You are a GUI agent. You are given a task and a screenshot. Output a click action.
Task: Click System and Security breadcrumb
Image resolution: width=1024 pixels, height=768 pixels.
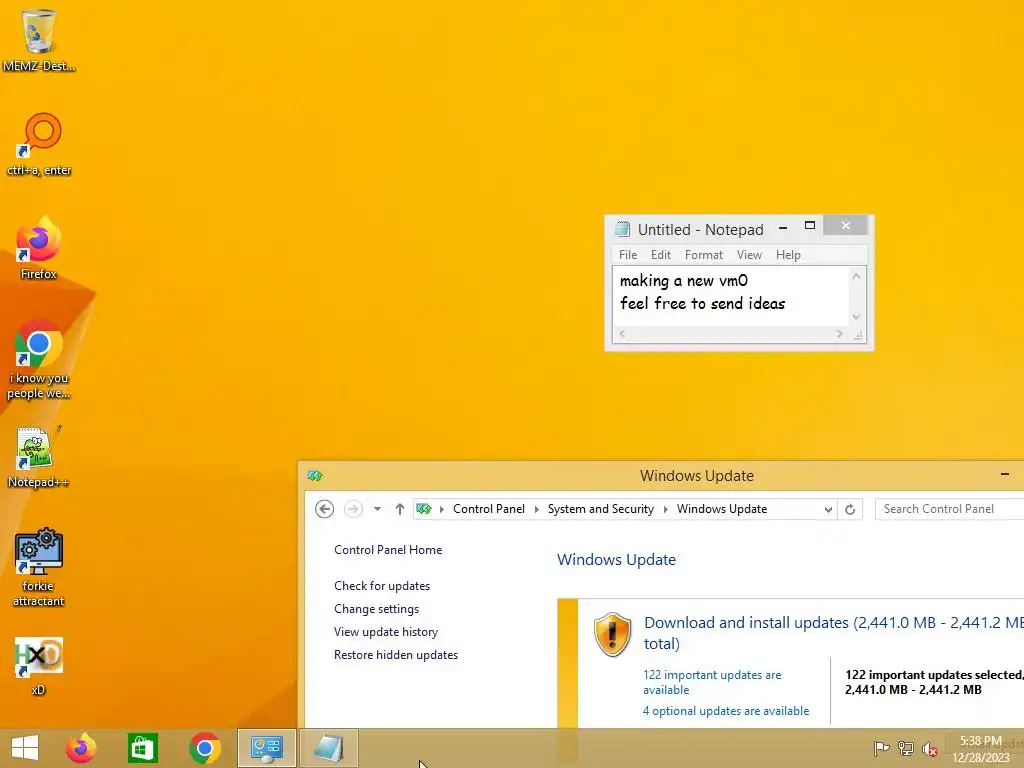(x=601, y=509)
